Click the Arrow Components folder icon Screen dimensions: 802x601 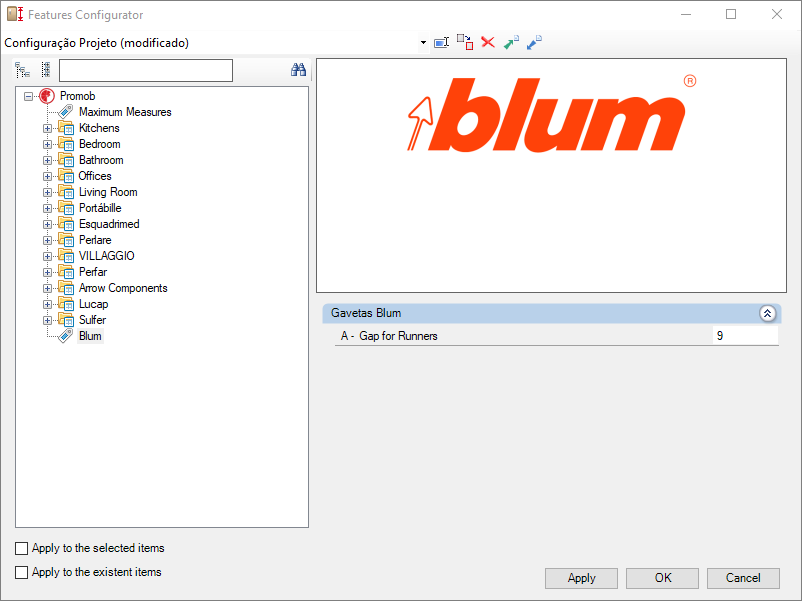click(x=66, y=288)
